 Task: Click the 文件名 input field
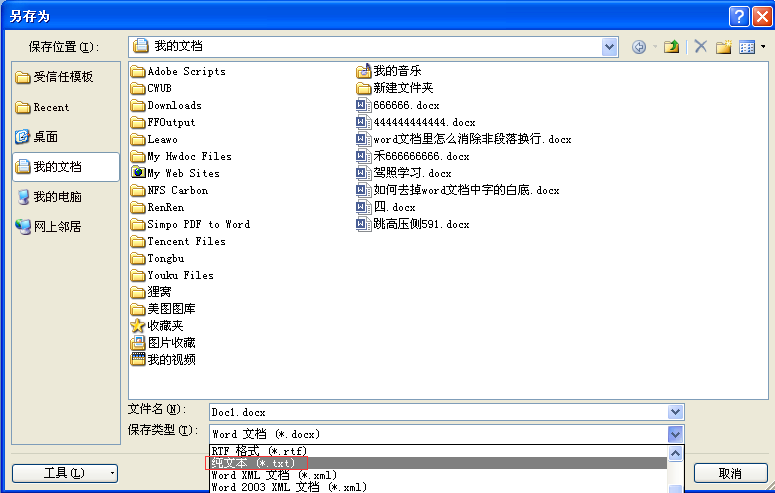pos(438,412)
